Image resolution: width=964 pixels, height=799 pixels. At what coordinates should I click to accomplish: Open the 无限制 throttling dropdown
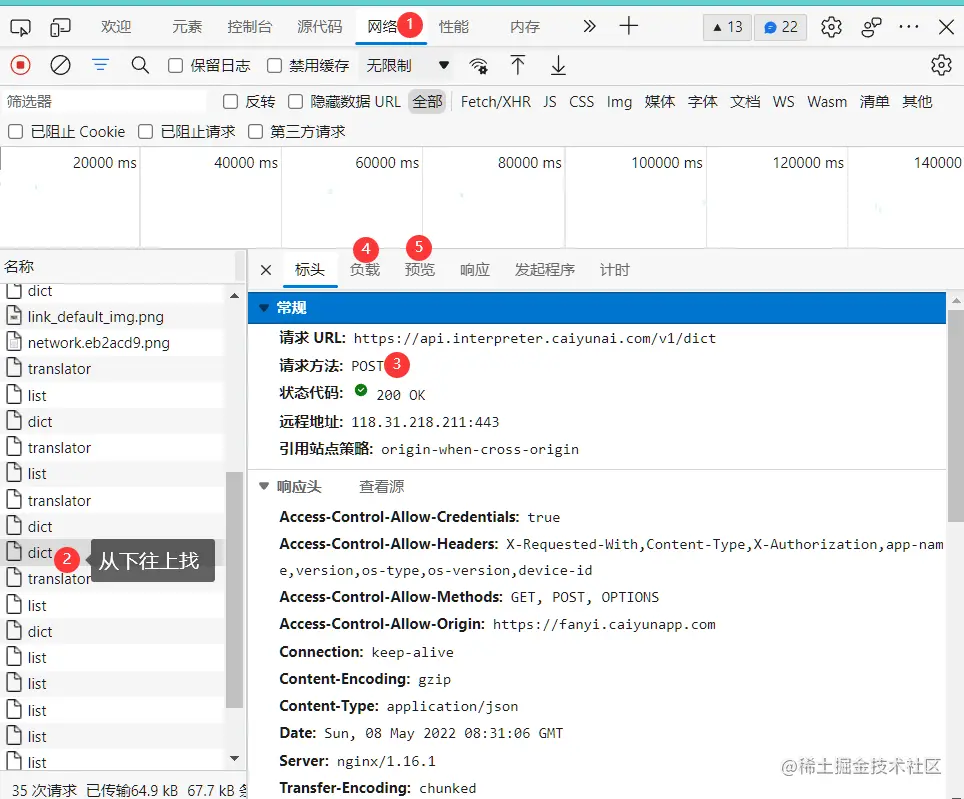tap(407, 65)
